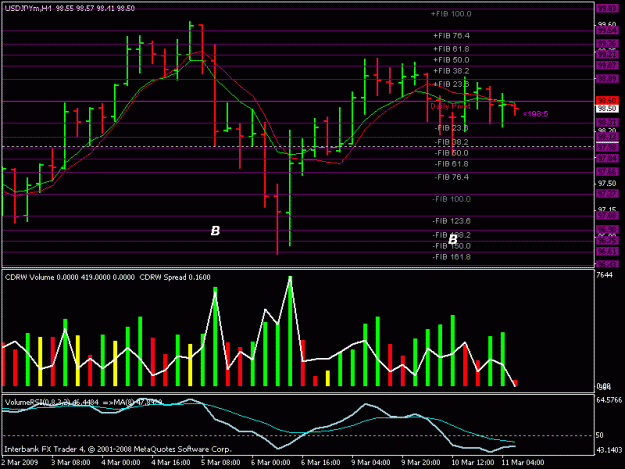Click the 9 Mar 04:00 time label
This screenshot has height=469, width=625.
coord(371,463)
